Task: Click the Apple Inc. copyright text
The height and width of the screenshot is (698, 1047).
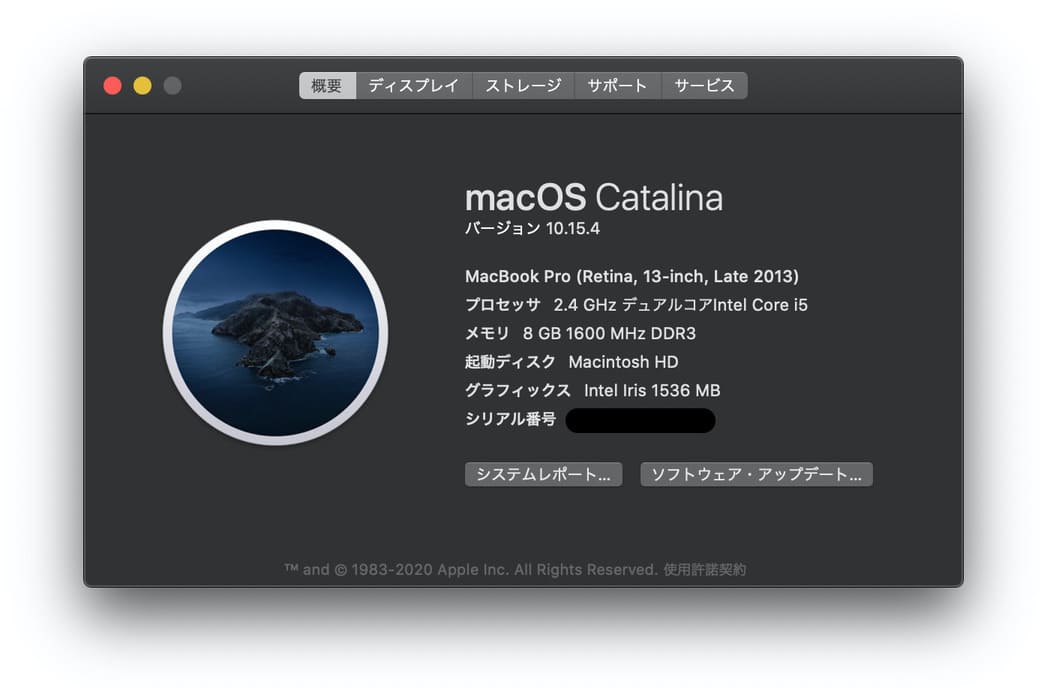Action: click(x=471, y=570)
